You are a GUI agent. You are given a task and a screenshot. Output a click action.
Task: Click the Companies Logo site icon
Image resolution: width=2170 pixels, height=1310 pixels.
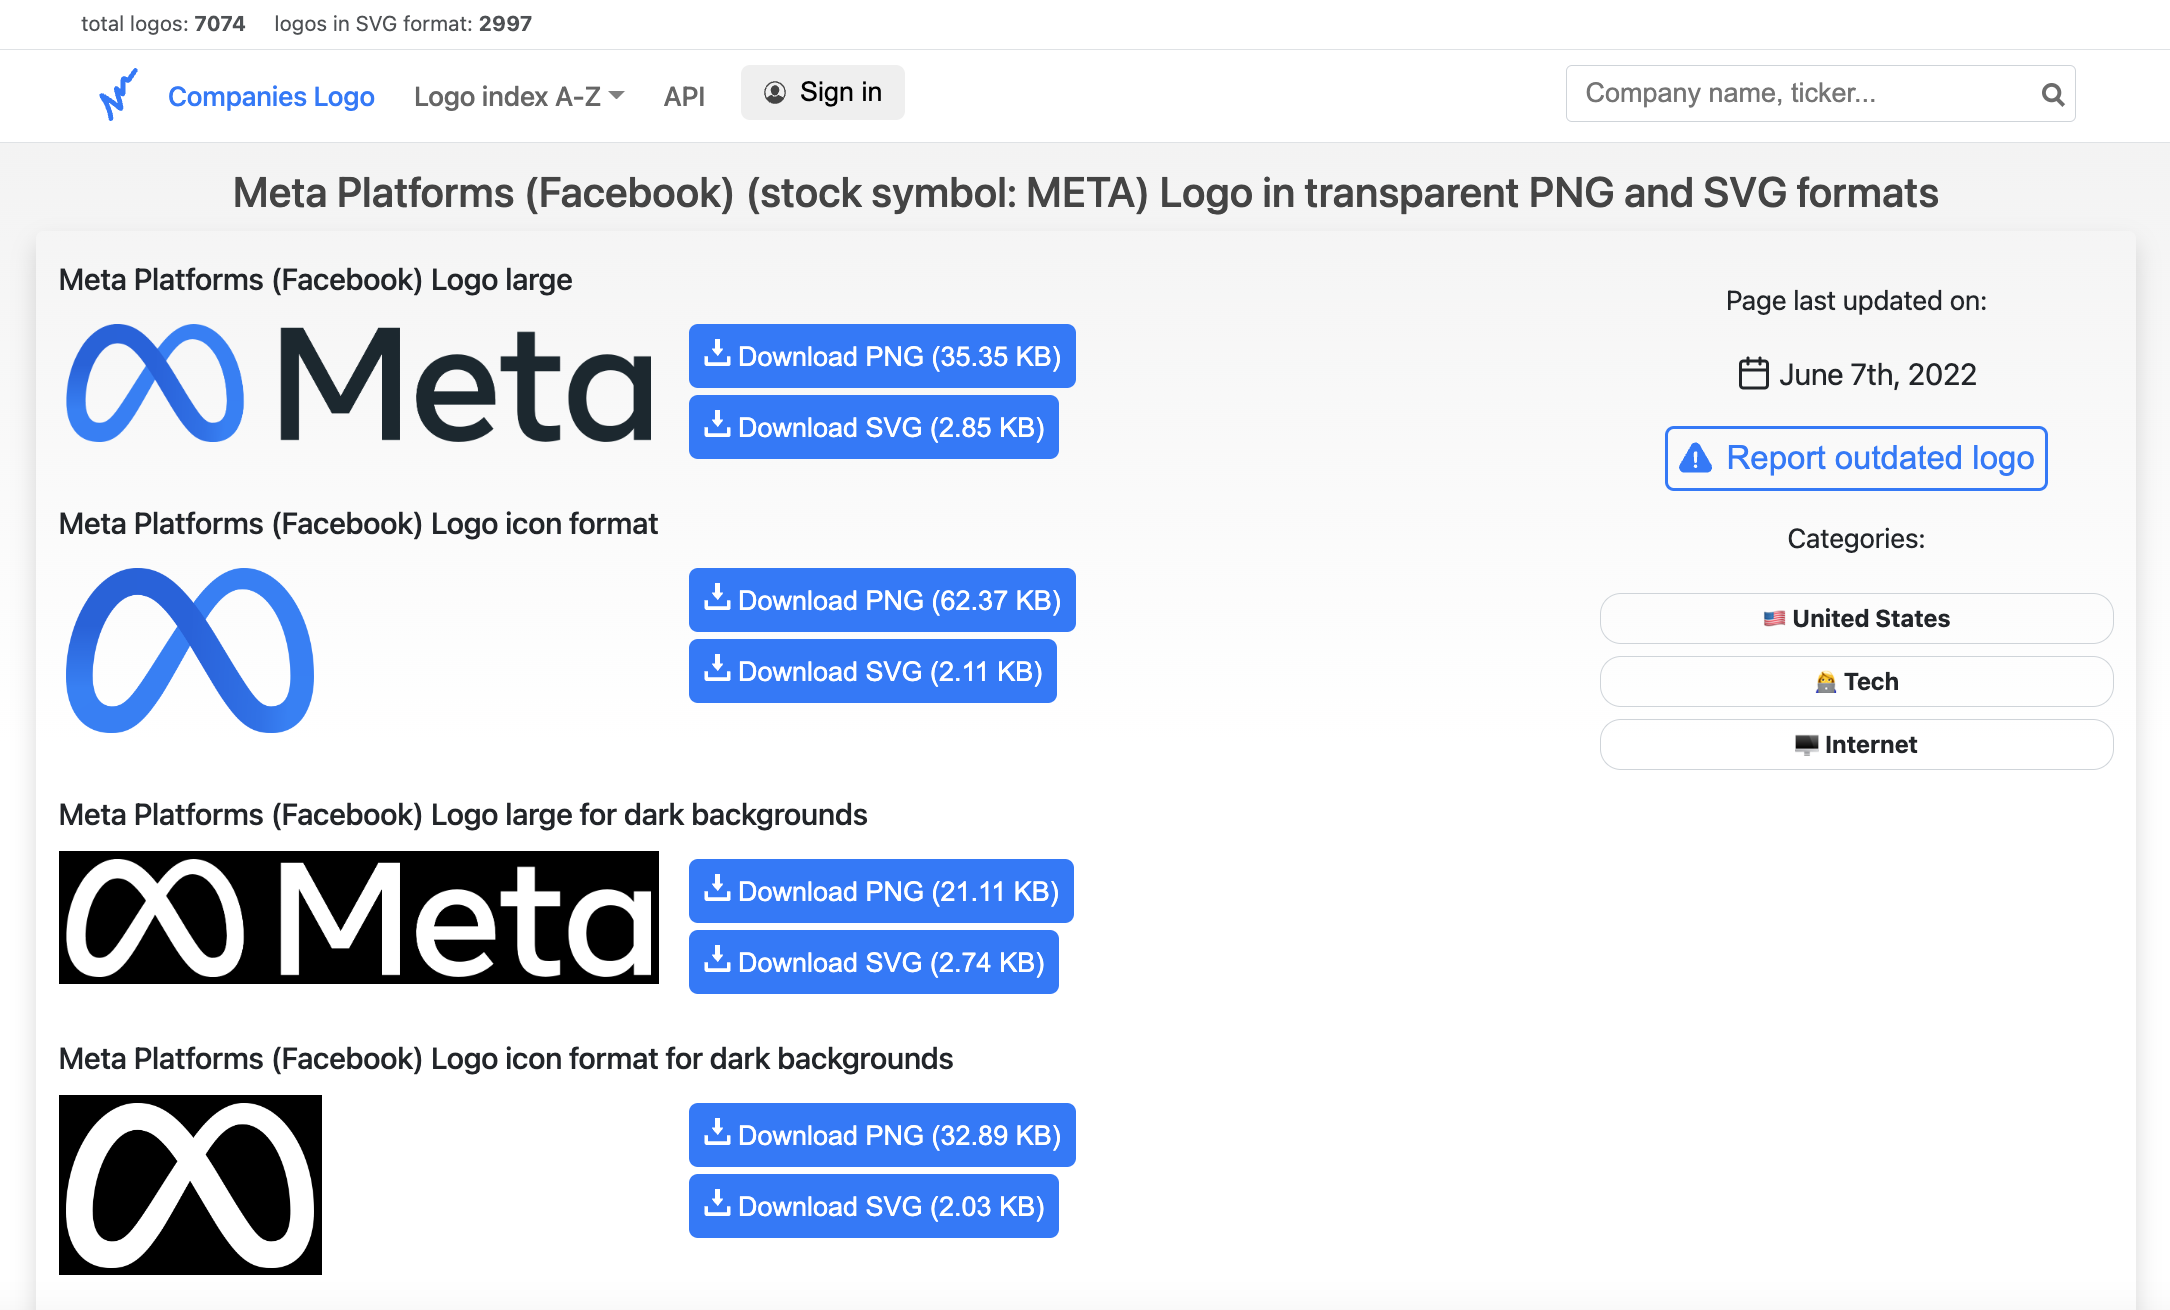point(118,94)
